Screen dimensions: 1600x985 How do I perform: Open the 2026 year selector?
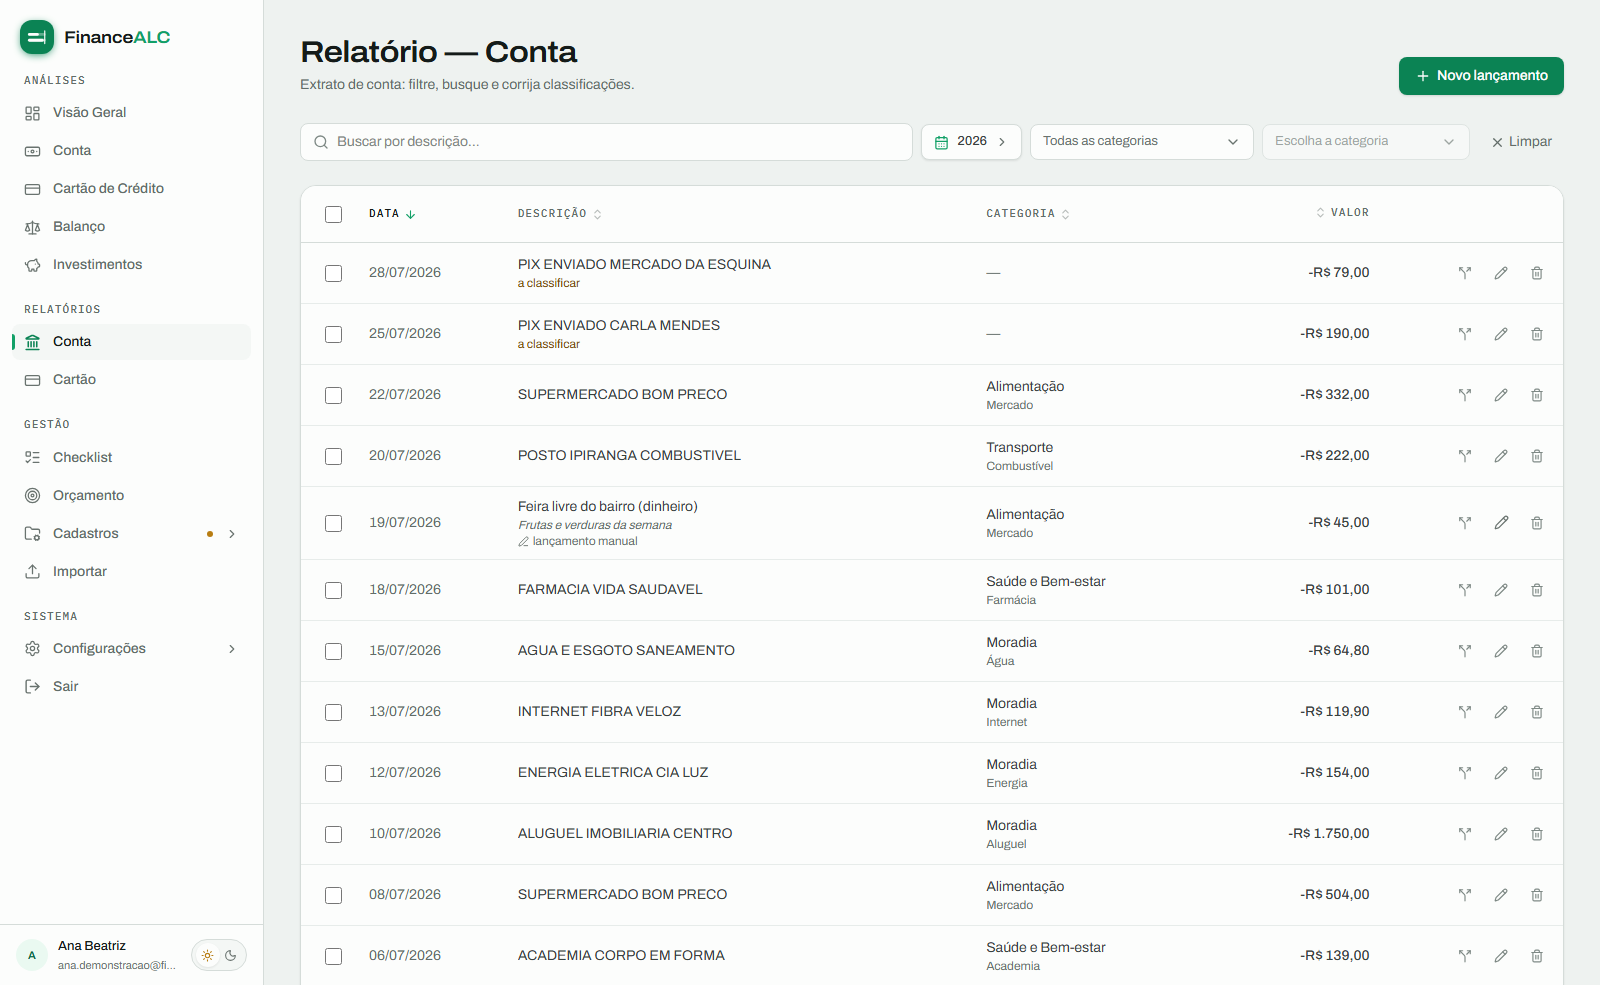point(971,142)
